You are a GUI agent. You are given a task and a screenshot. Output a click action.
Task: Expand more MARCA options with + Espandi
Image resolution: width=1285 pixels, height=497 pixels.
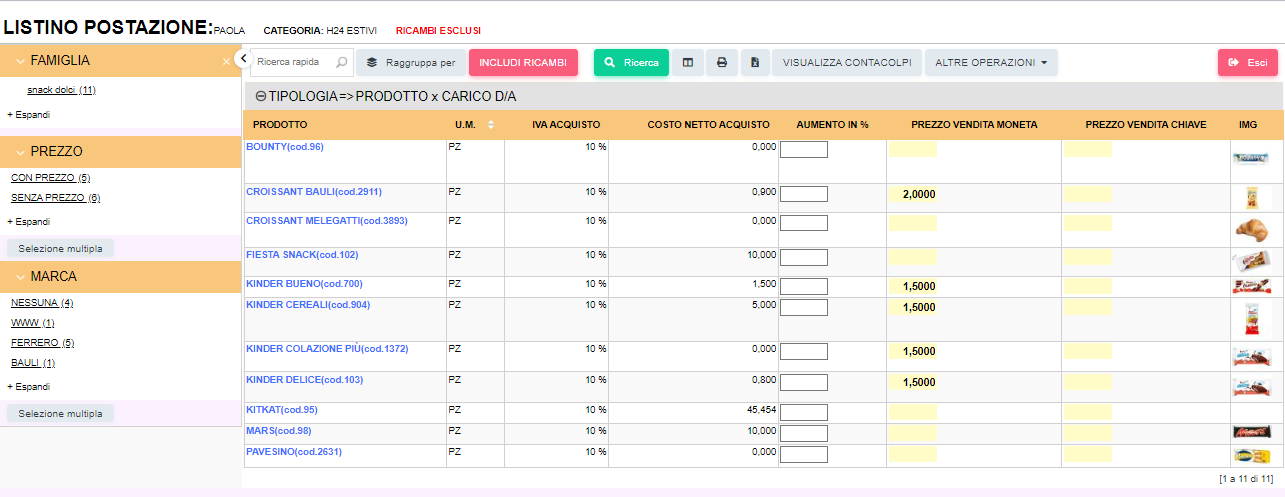pos(29,386)
